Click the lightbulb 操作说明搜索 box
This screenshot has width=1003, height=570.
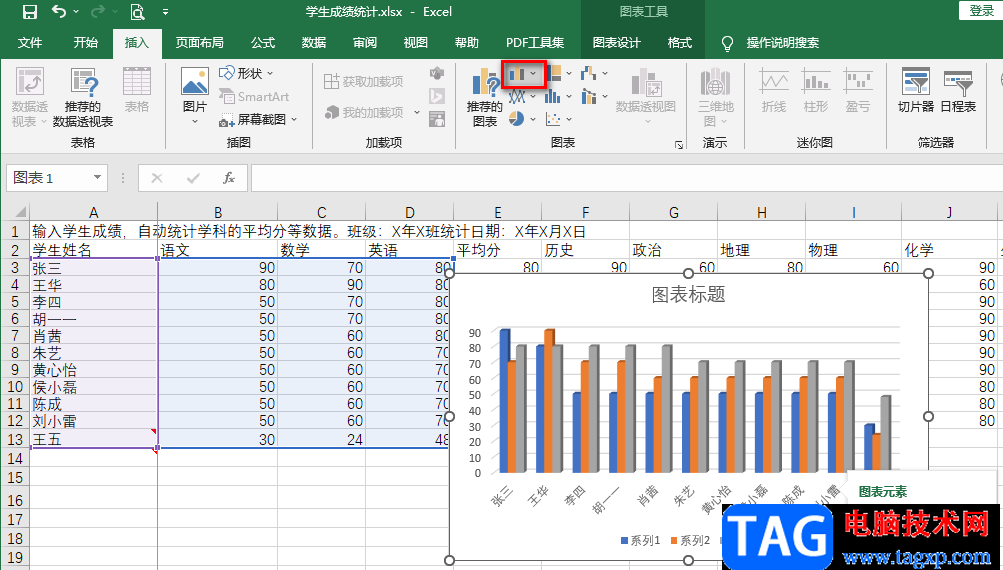[771, 43]
